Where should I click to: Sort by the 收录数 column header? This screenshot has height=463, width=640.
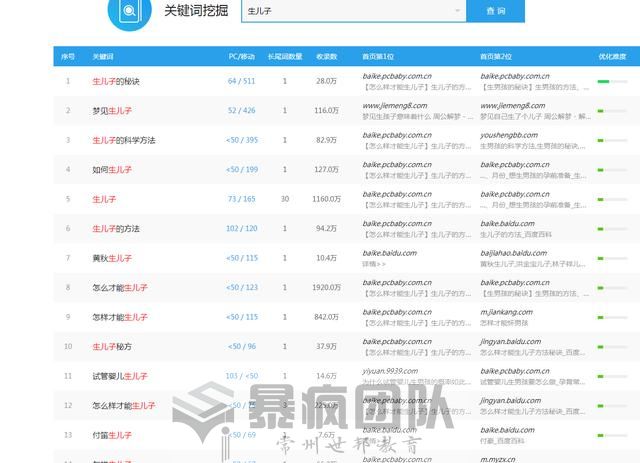(327, 56)
